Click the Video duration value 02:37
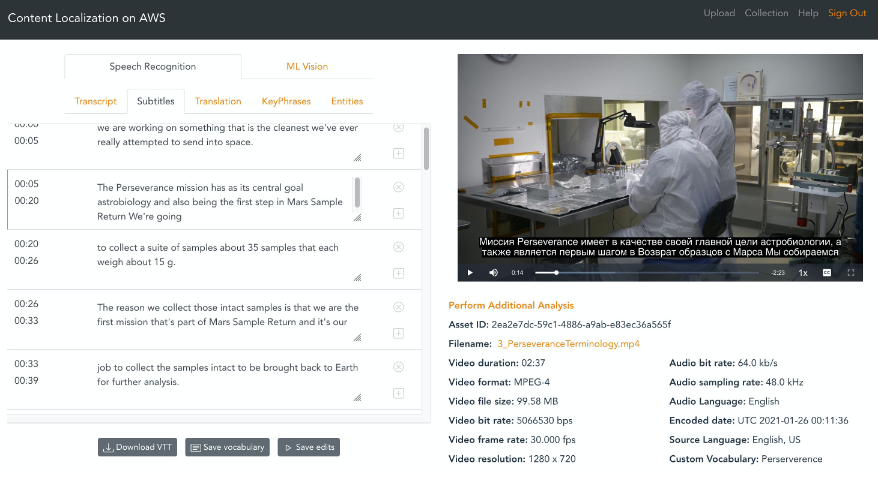879x477 pixels. click(533, 363)
